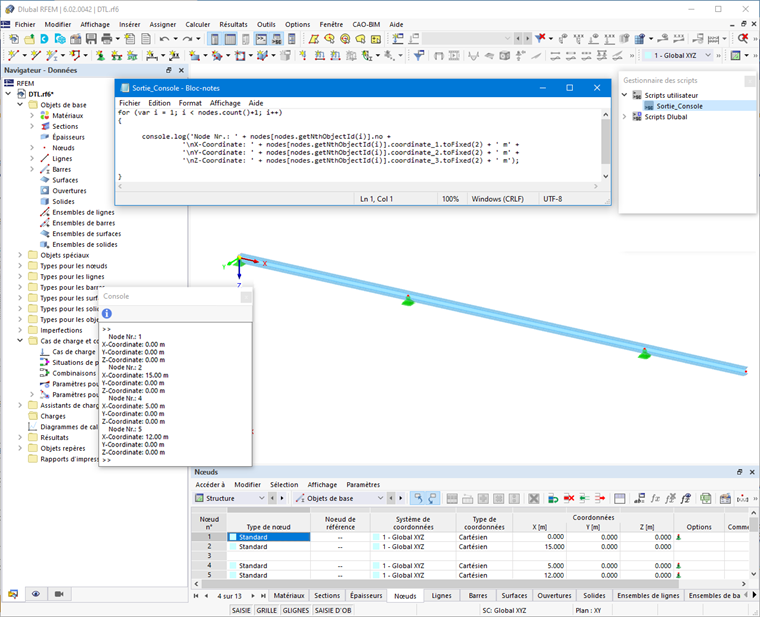Click the new model icon in toolbar
This screenshot has width=760, height=617.
[x=14, y=39]
